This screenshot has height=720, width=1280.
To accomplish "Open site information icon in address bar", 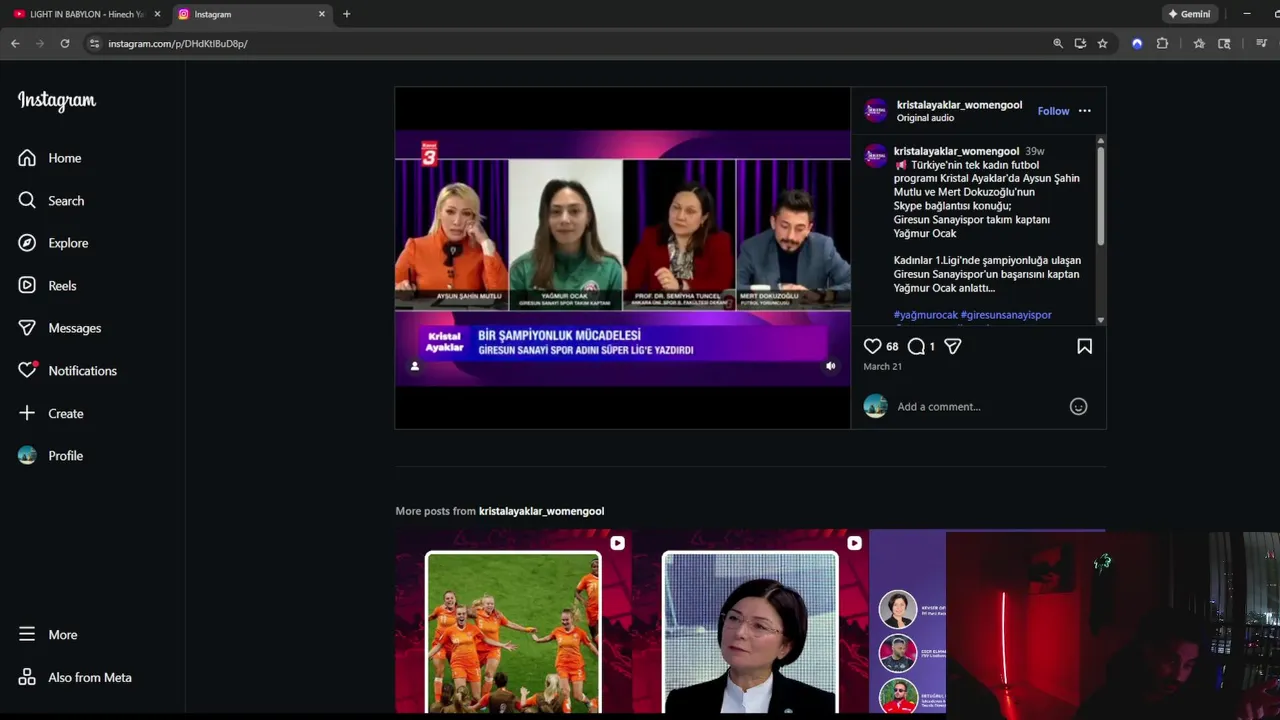I will (94, 44).
